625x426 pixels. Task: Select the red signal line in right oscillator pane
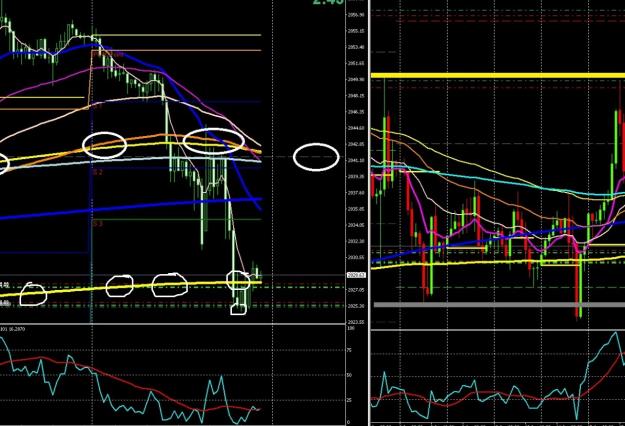tap(498, 395)
